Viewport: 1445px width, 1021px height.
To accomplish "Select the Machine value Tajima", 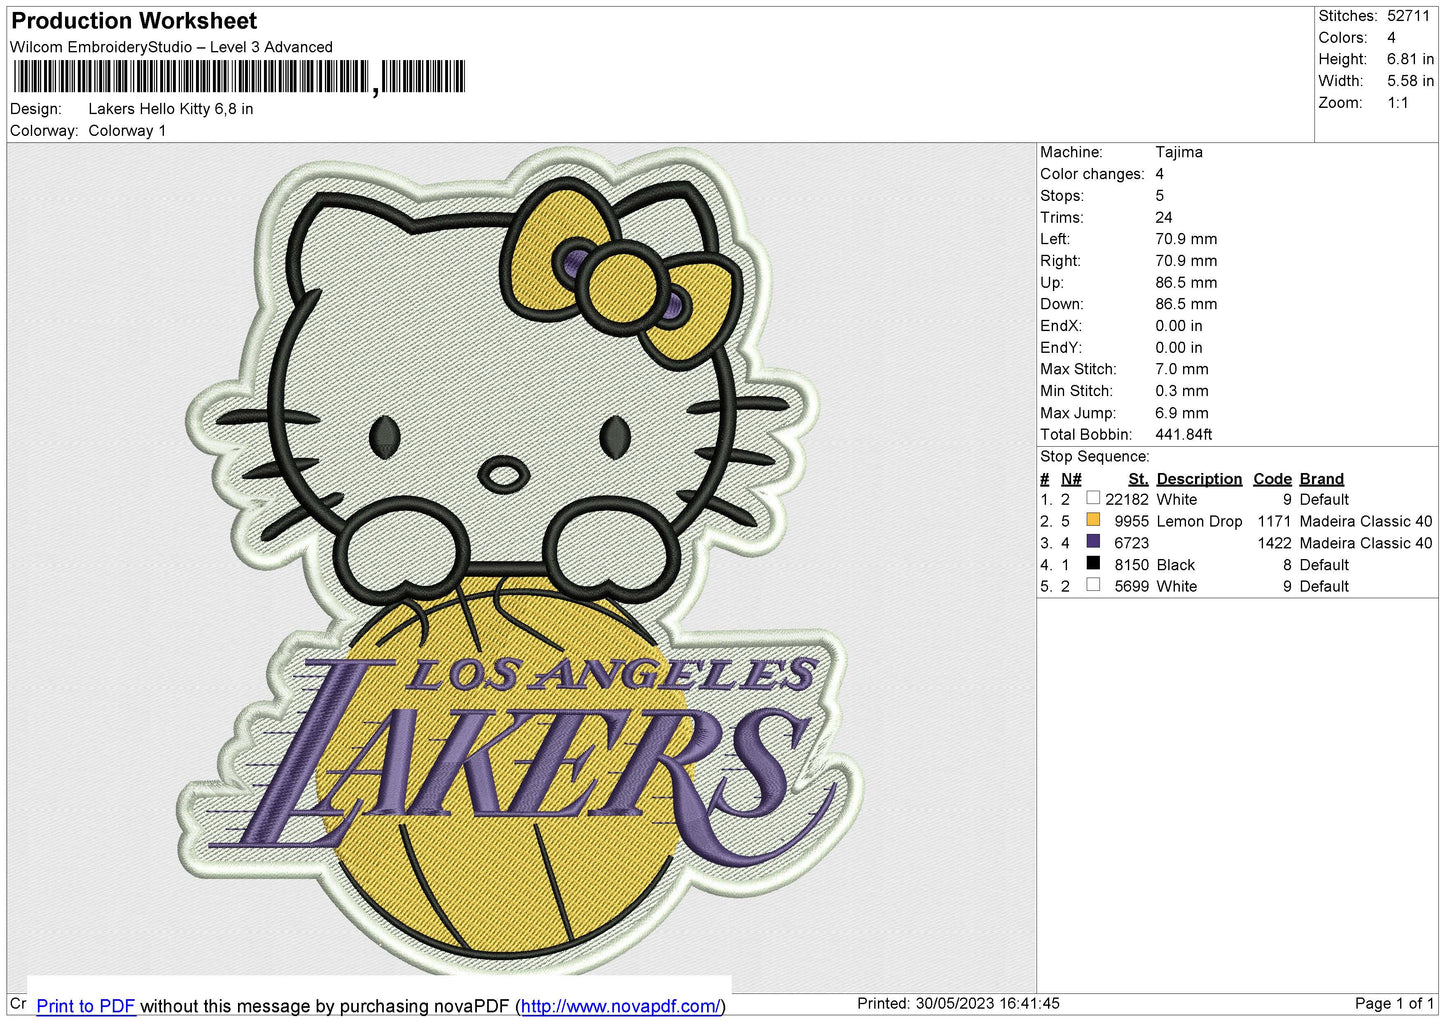I will click(x=1179, y=152).
